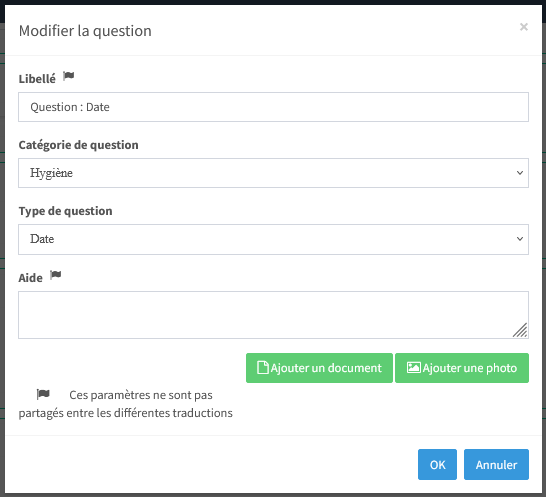The height and width of the screenshot is (497, 546).
Task: Cancel editing with the Annuler button
Action: click(496, 465)
